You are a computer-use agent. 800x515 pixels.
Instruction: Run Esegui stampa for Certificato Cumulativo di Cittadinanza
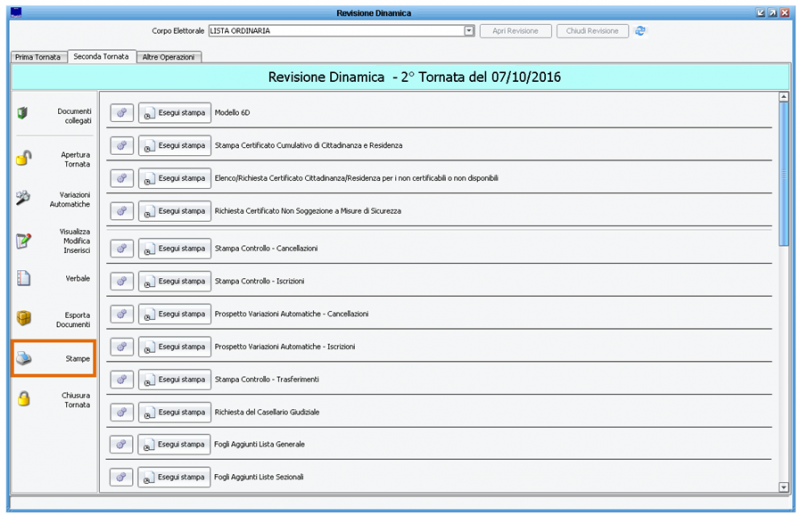point(174,145)
